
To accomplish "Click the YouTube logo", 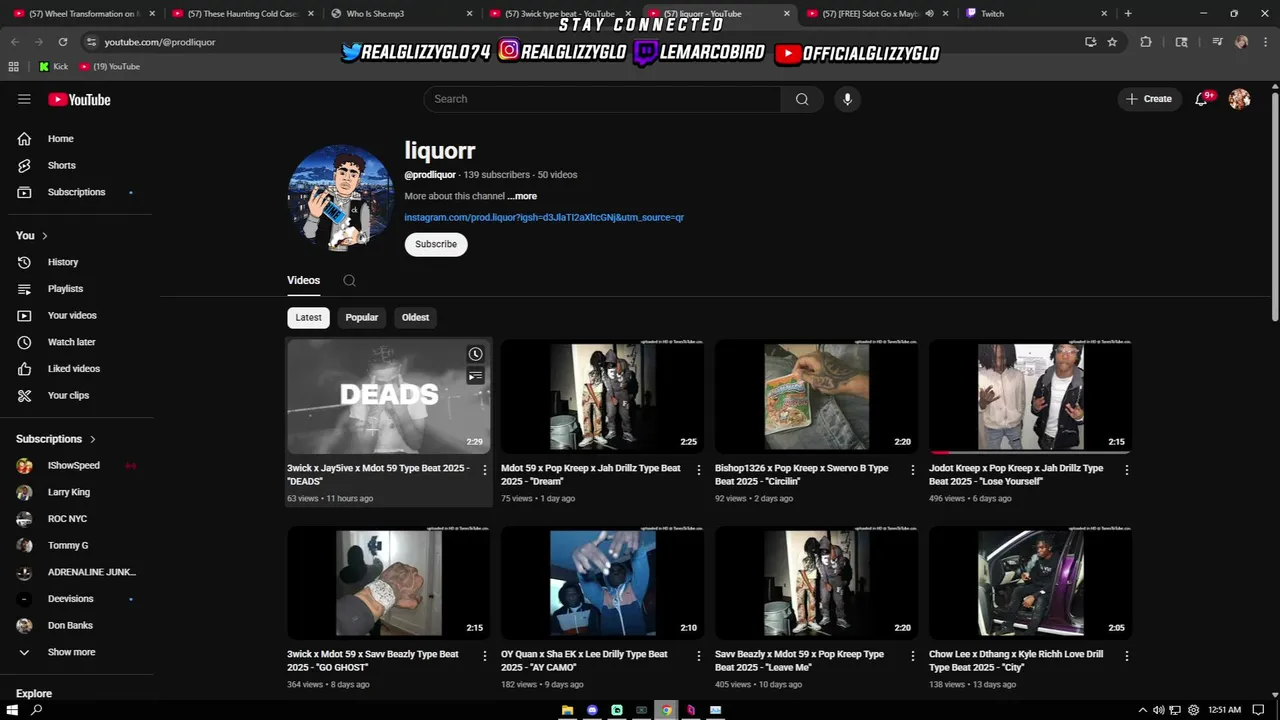I will coord(79,99).
